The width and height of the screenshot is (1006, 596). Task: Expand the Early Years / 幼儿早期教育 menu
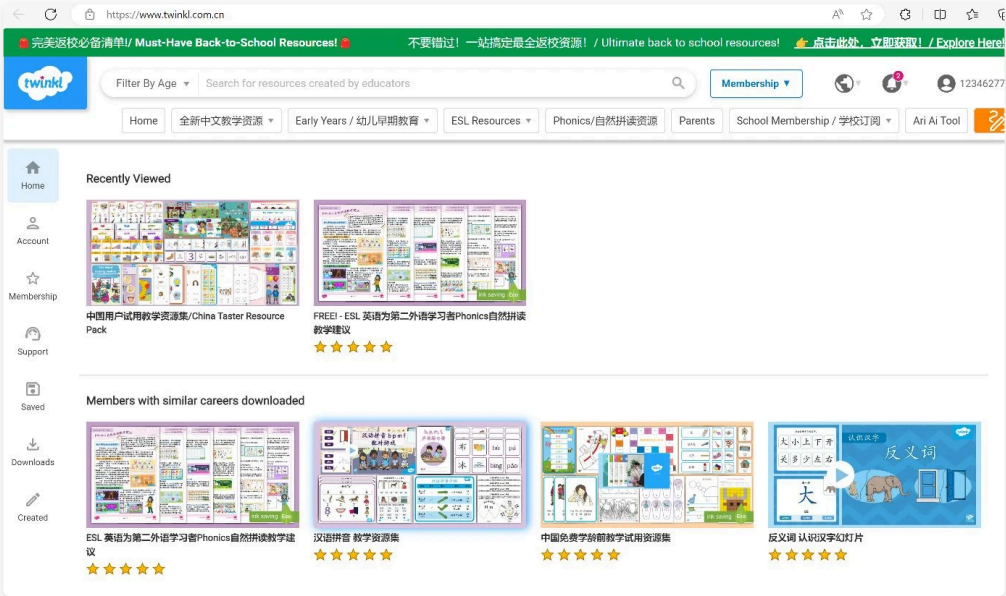pyautogui.click(x=362, y=121)
